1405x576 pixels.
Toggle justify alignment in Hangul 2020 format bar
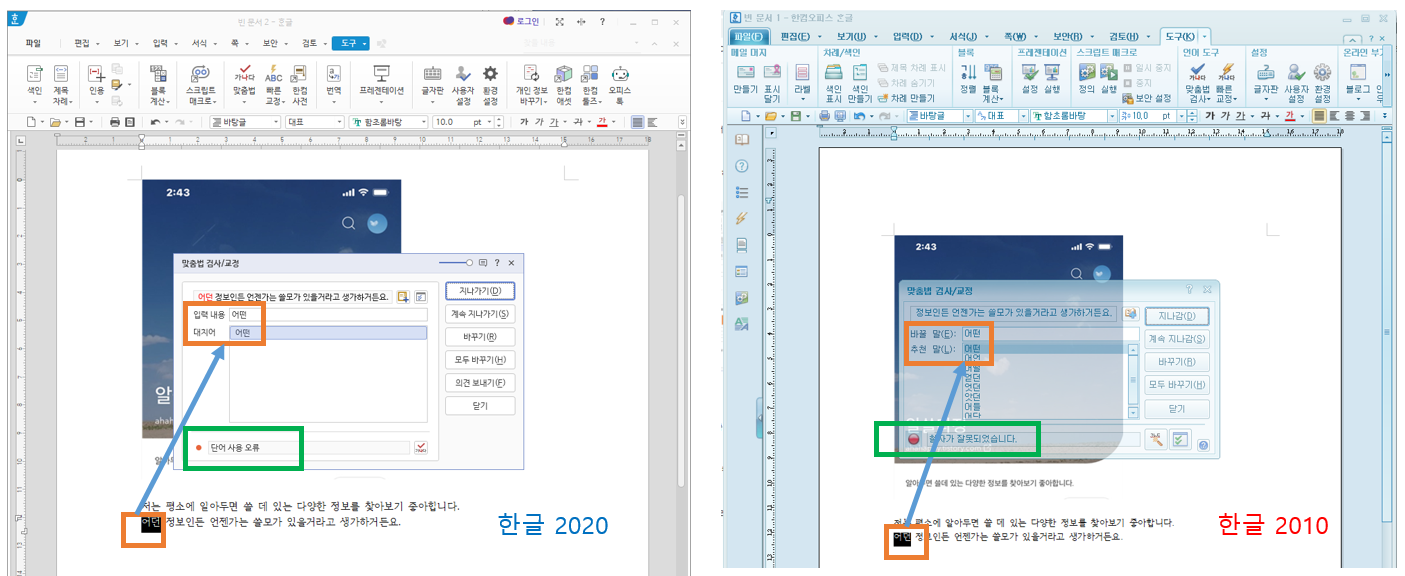pos(638,122)
